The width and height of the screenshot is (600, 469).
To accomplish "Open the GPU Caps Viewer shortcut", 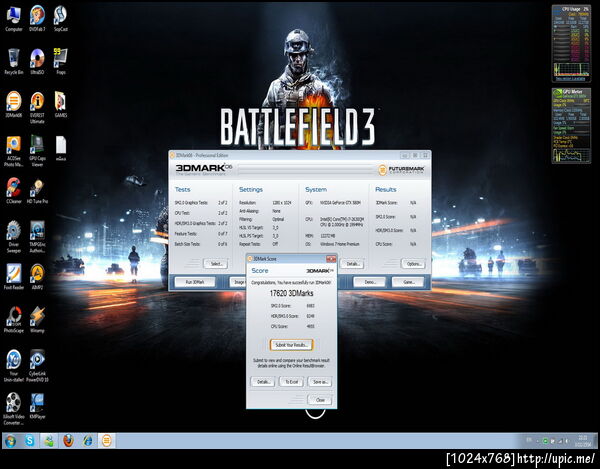I will pyautogui.click(x=37, y=151).
